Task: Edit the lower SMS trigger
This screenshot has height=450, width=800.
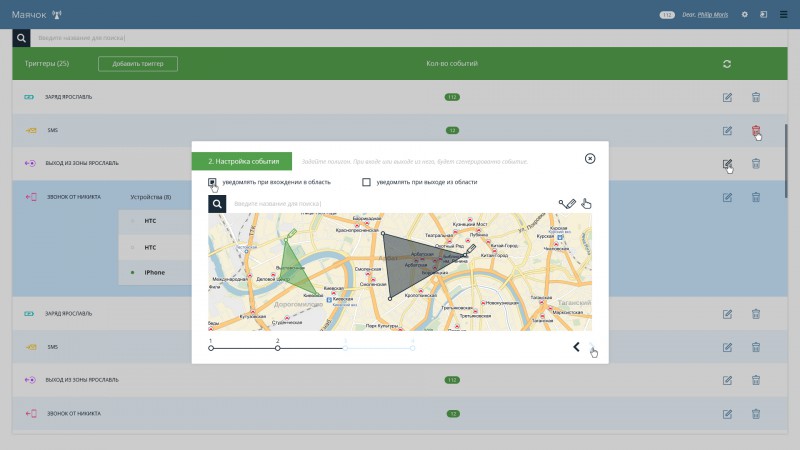Action: tap(728, 347)
